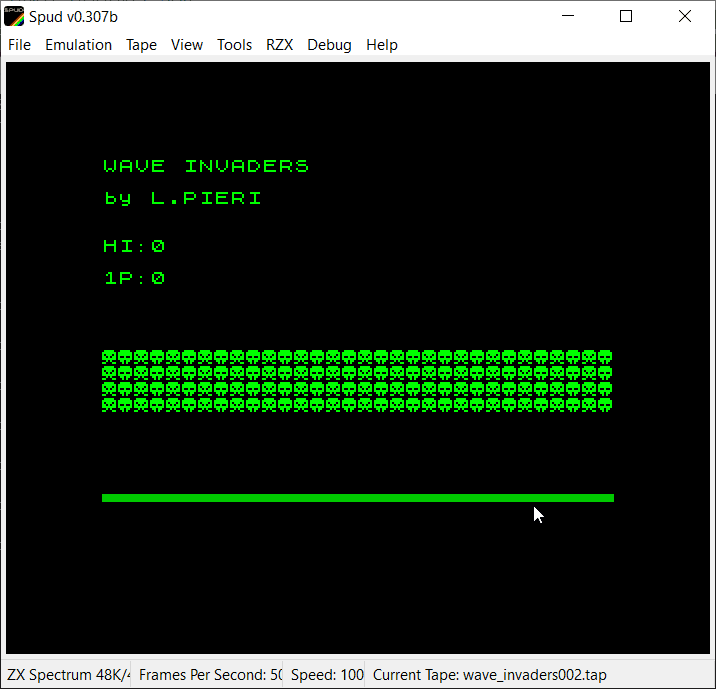Viewport: 716px width, 689px height.
Task: Minimize the Spud window
Action: [x=568, y=16]
